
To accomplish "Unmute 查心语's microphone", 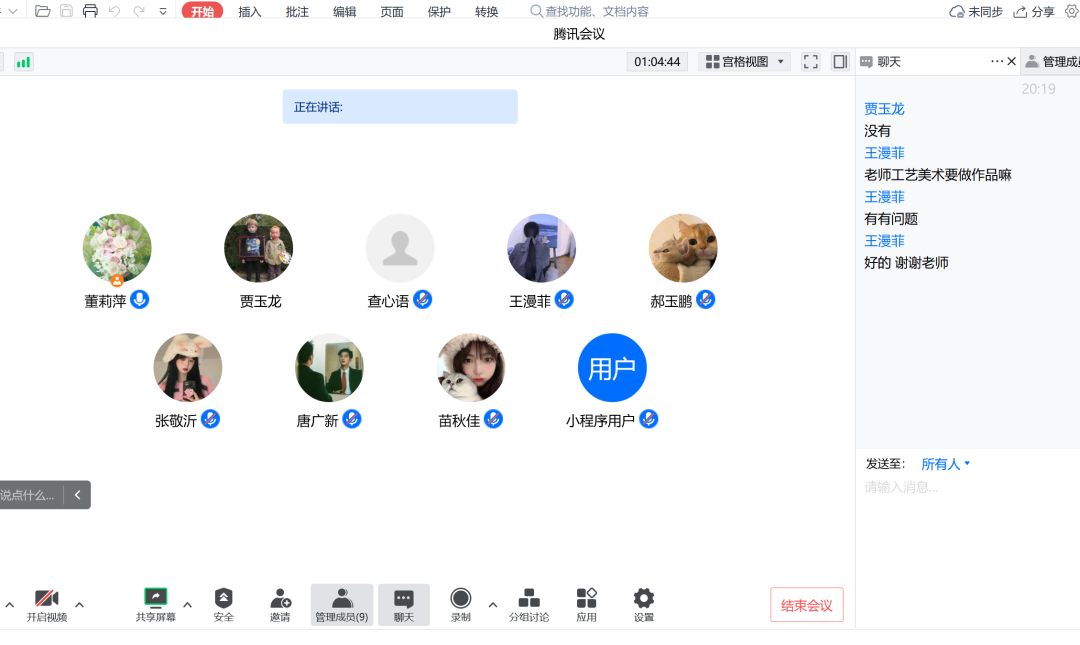I will click(423, 300).
